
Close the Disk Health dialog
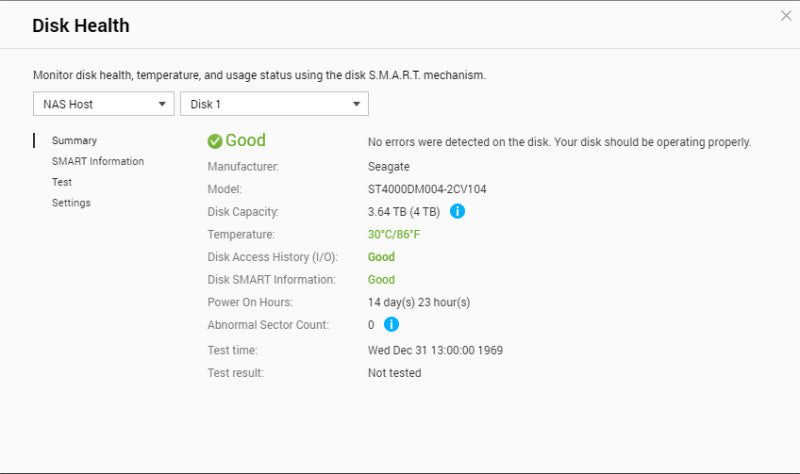786,16
